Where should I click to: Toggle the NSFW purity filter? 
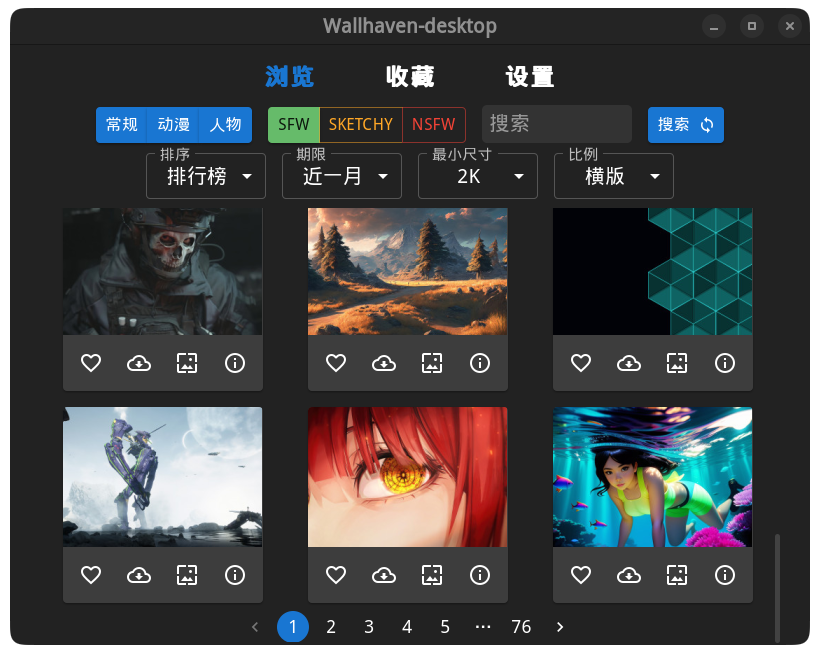click(x=434, y=125)
